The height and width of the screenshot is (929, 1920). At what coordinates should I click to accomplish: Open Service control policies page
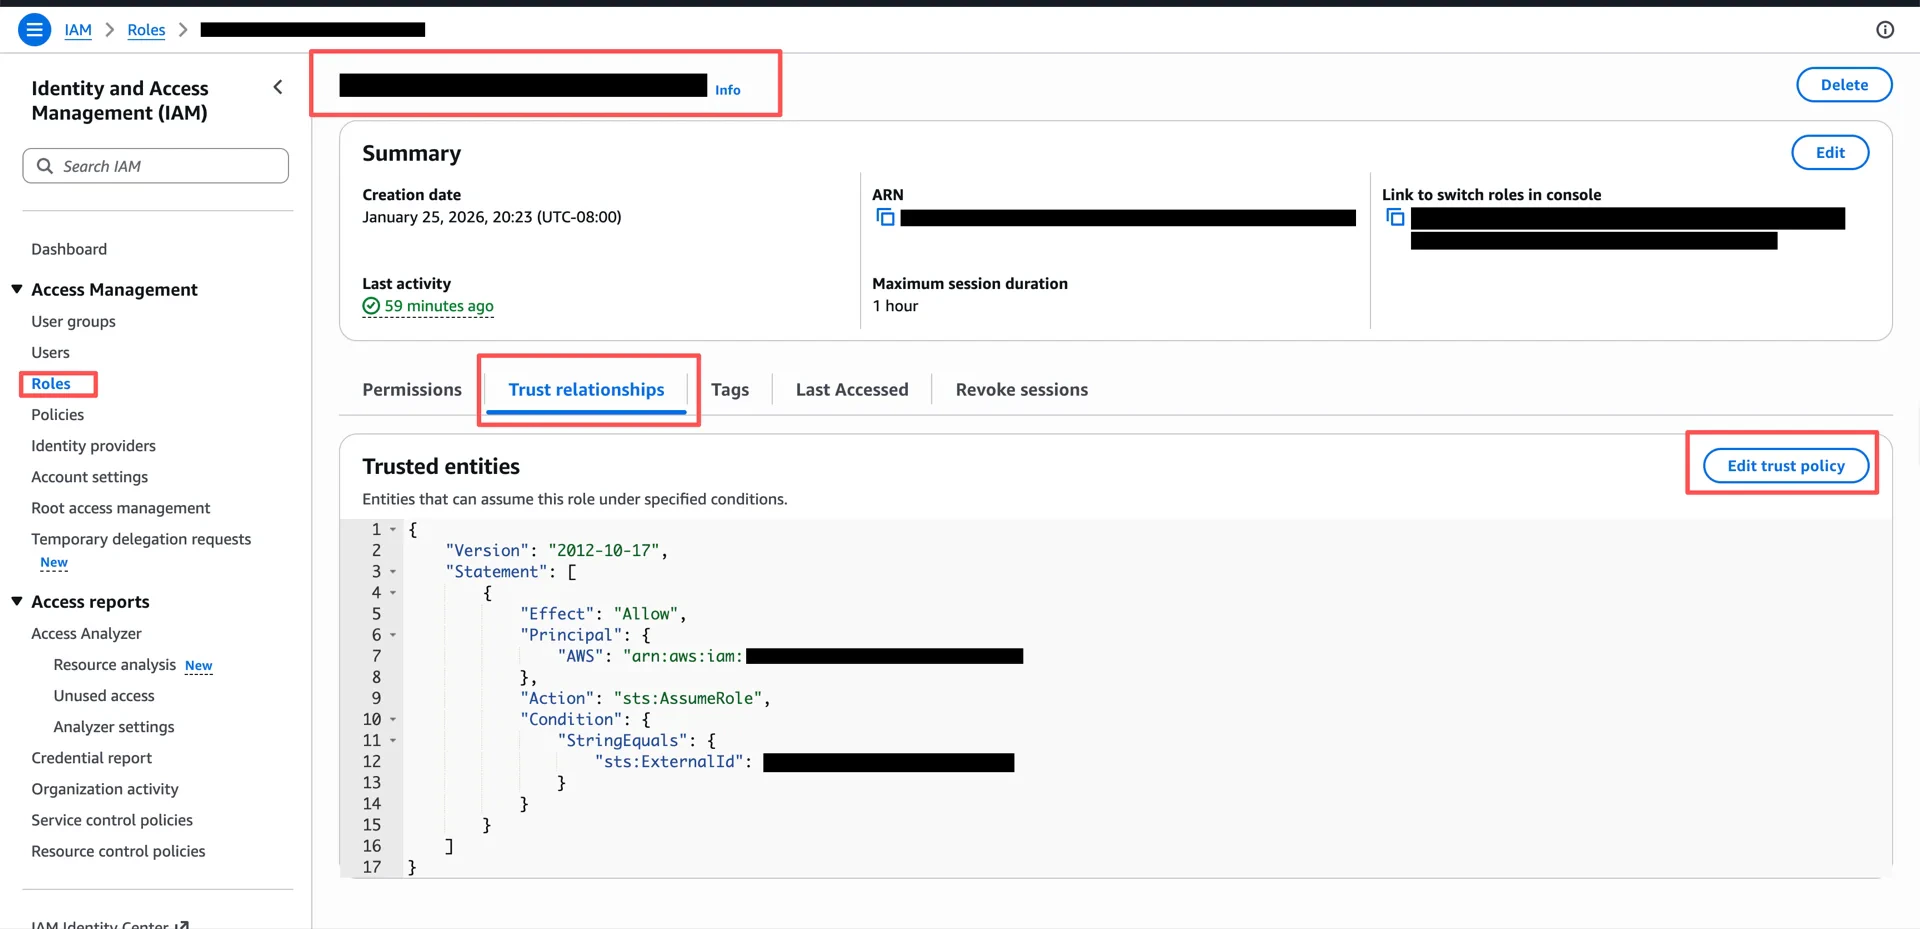(x=112, y=820)
